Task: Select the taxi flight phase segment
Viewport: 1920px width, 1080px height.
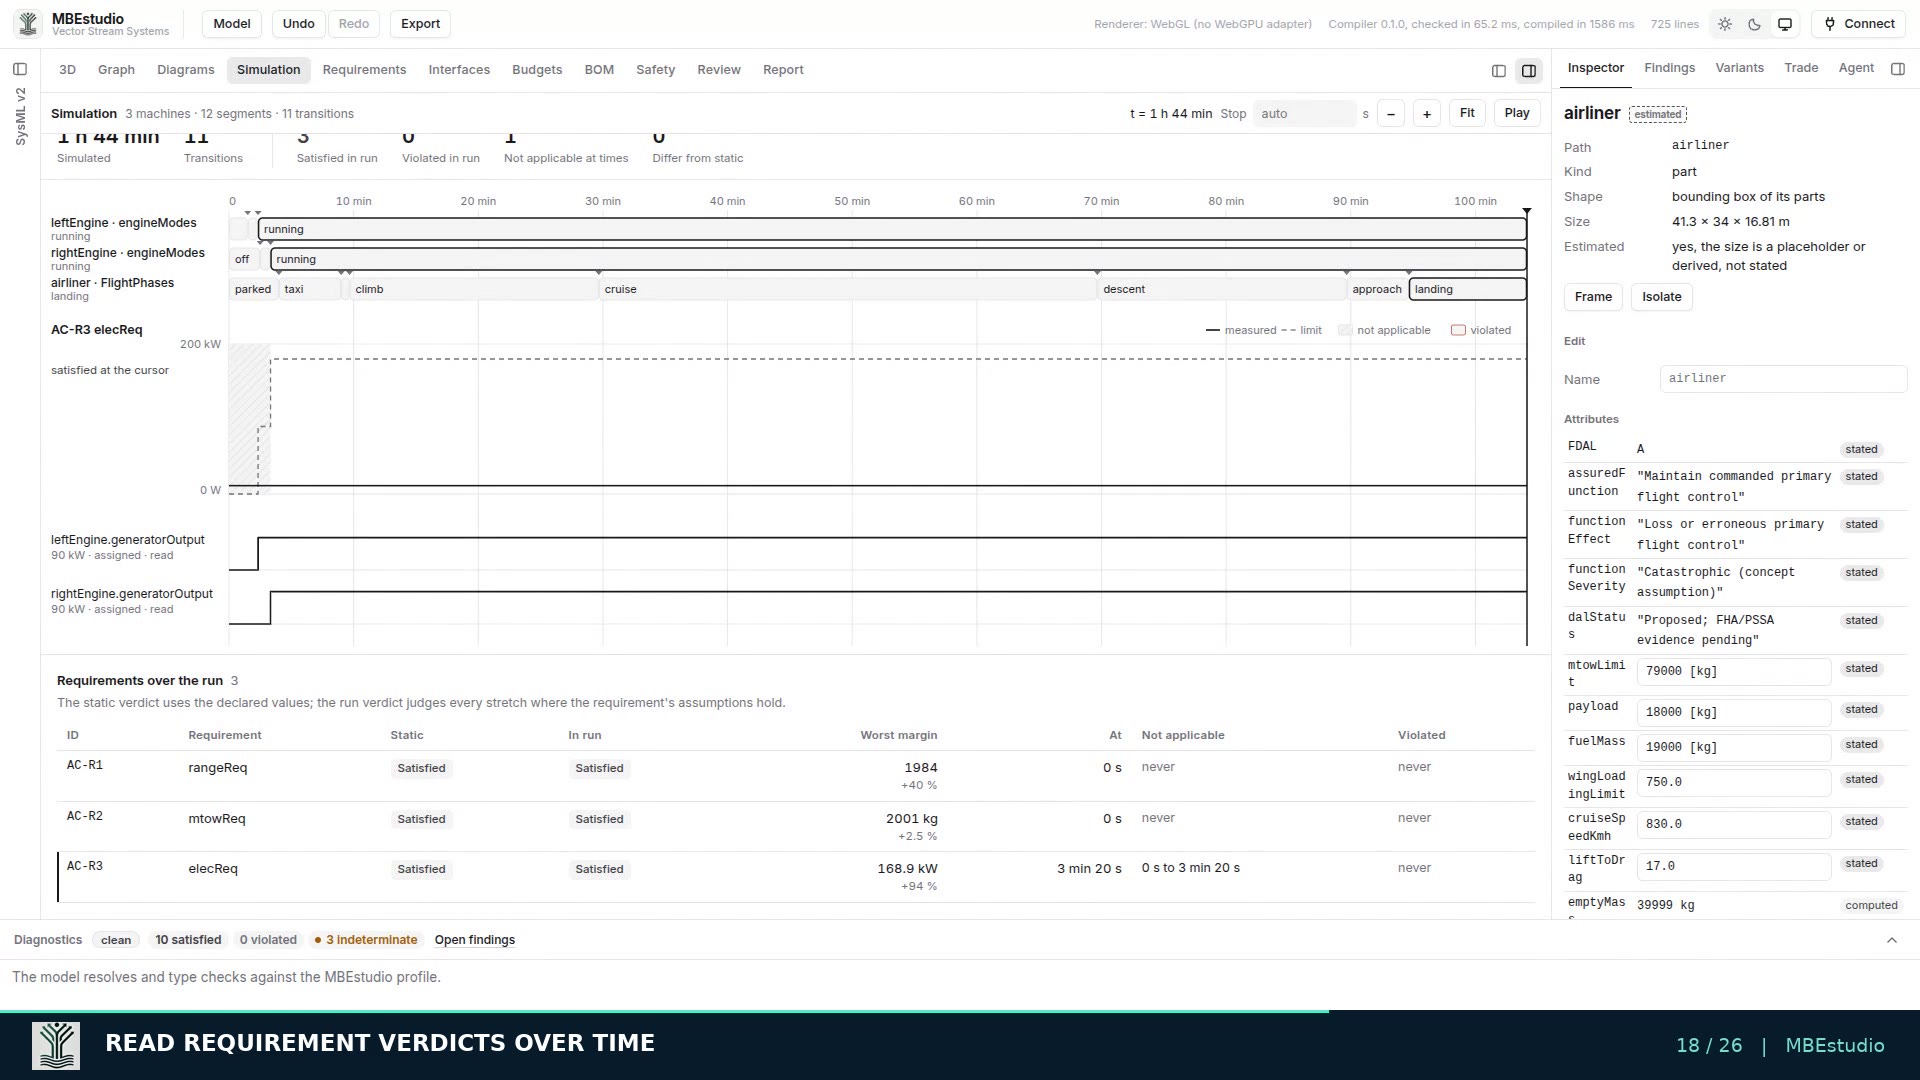Action: point(310,289)
